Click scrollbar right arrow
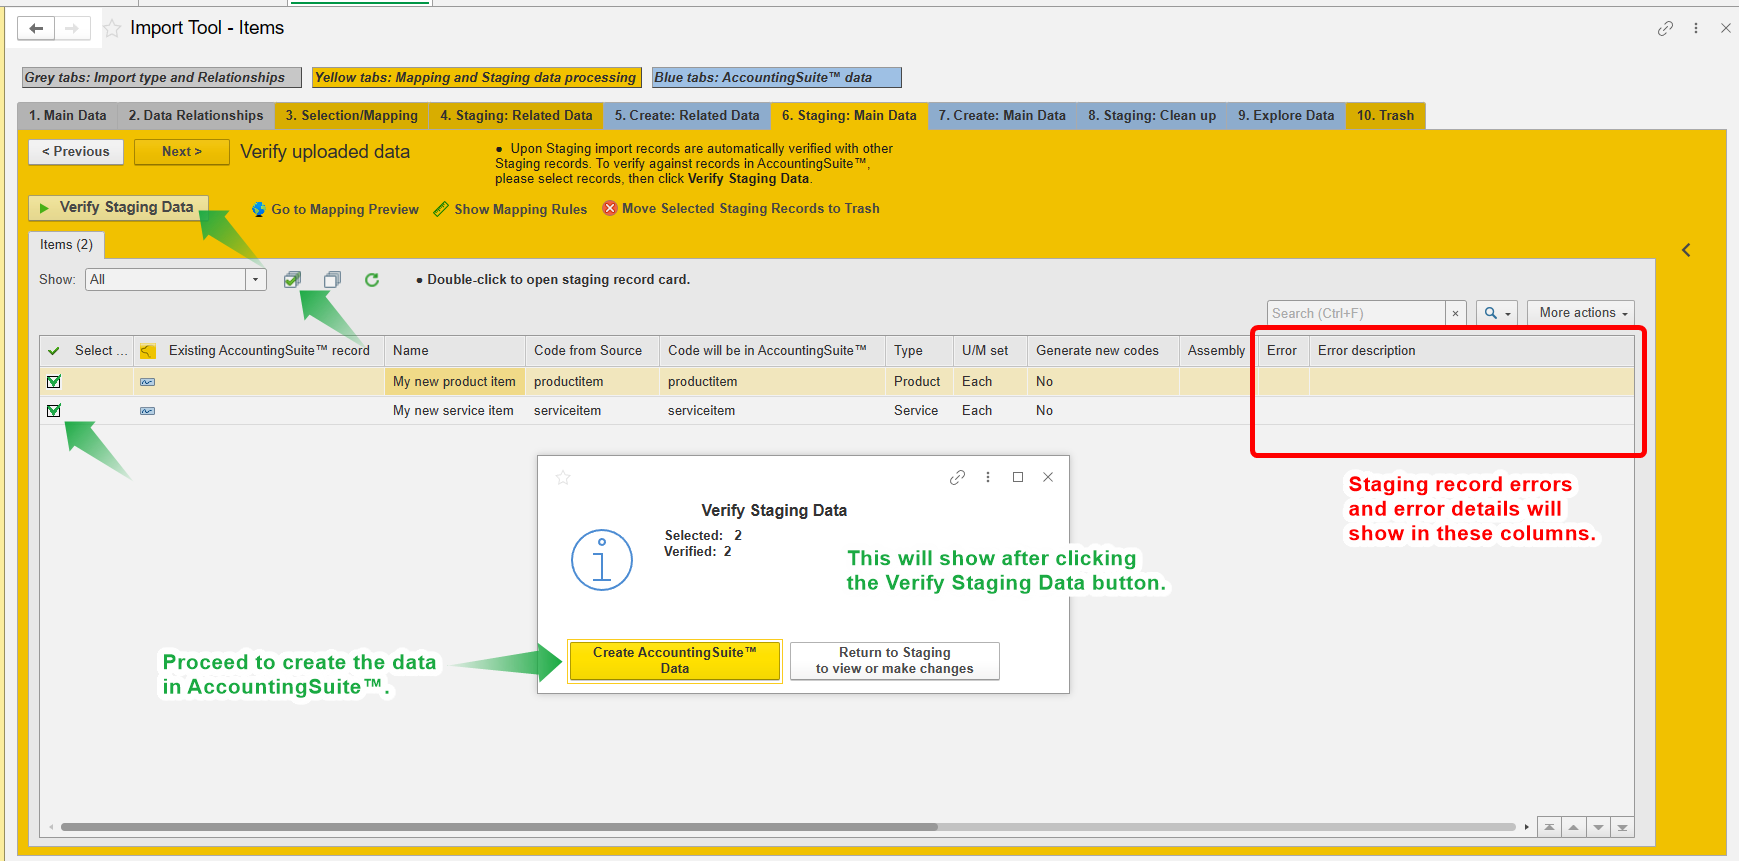Image resolution: width=1739 pixels, height=861 pixels. [x=1526, y=827]
